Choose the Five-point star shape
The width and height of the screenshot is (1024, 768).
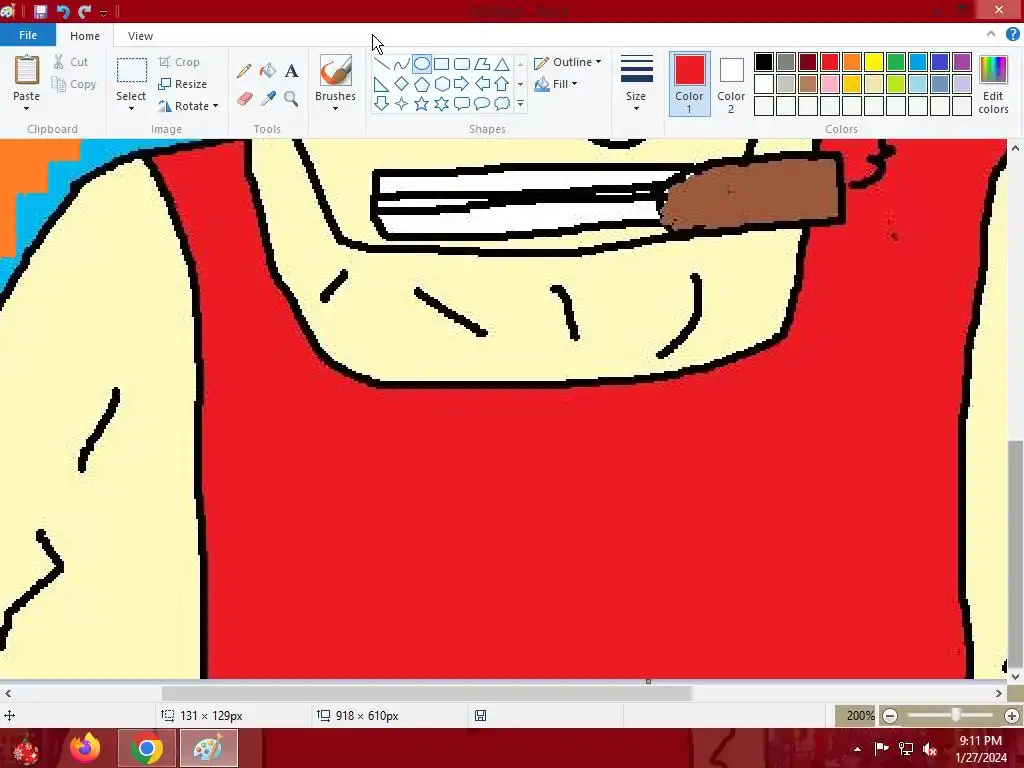pyautogui.click(x=422, y=103)
